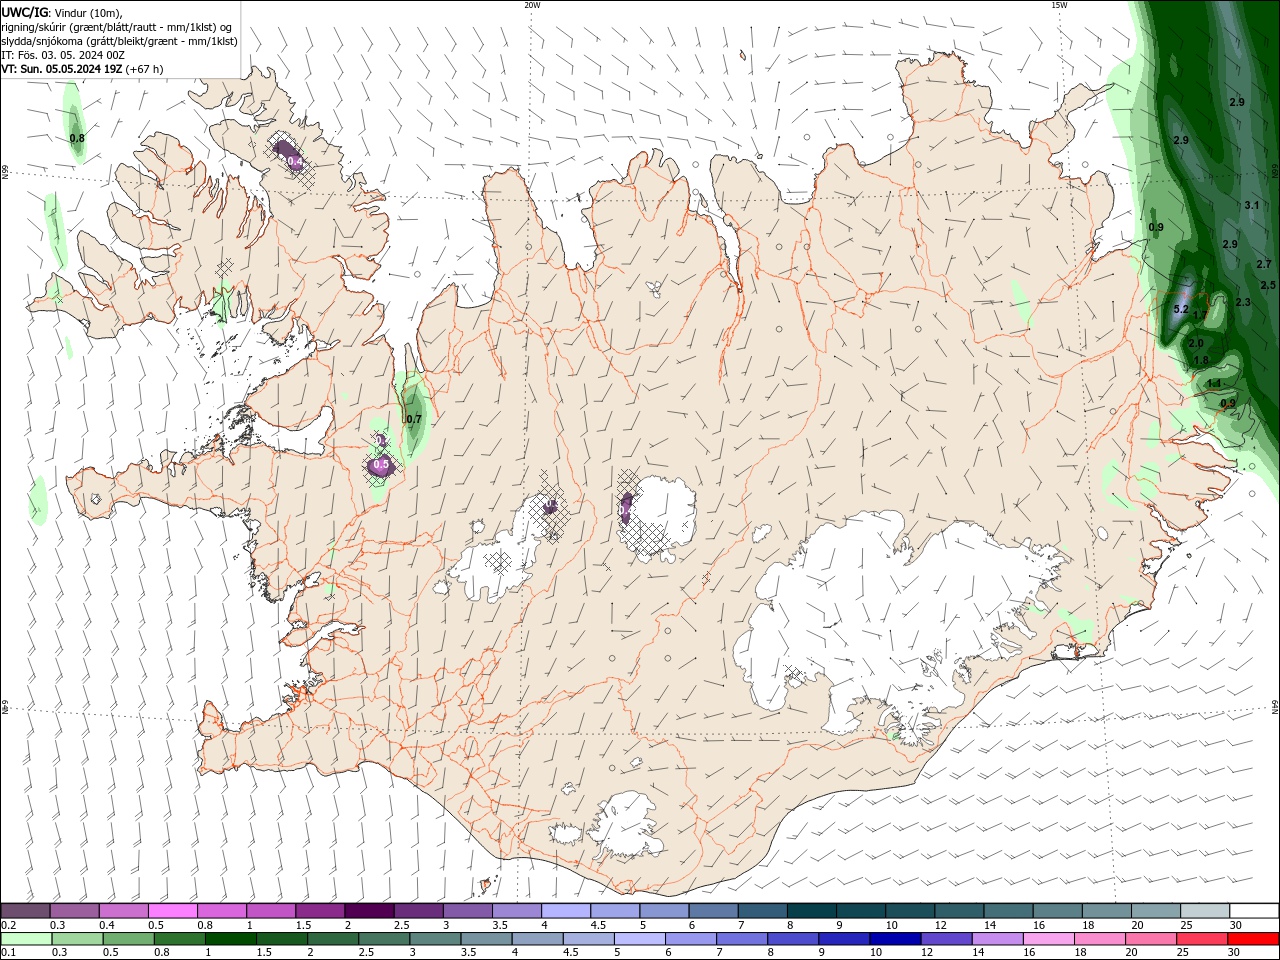Click the 'UWC/IG: Vindur (10m),' title text
Viewport: 1280px width, 960px height.
pos(63,12)
